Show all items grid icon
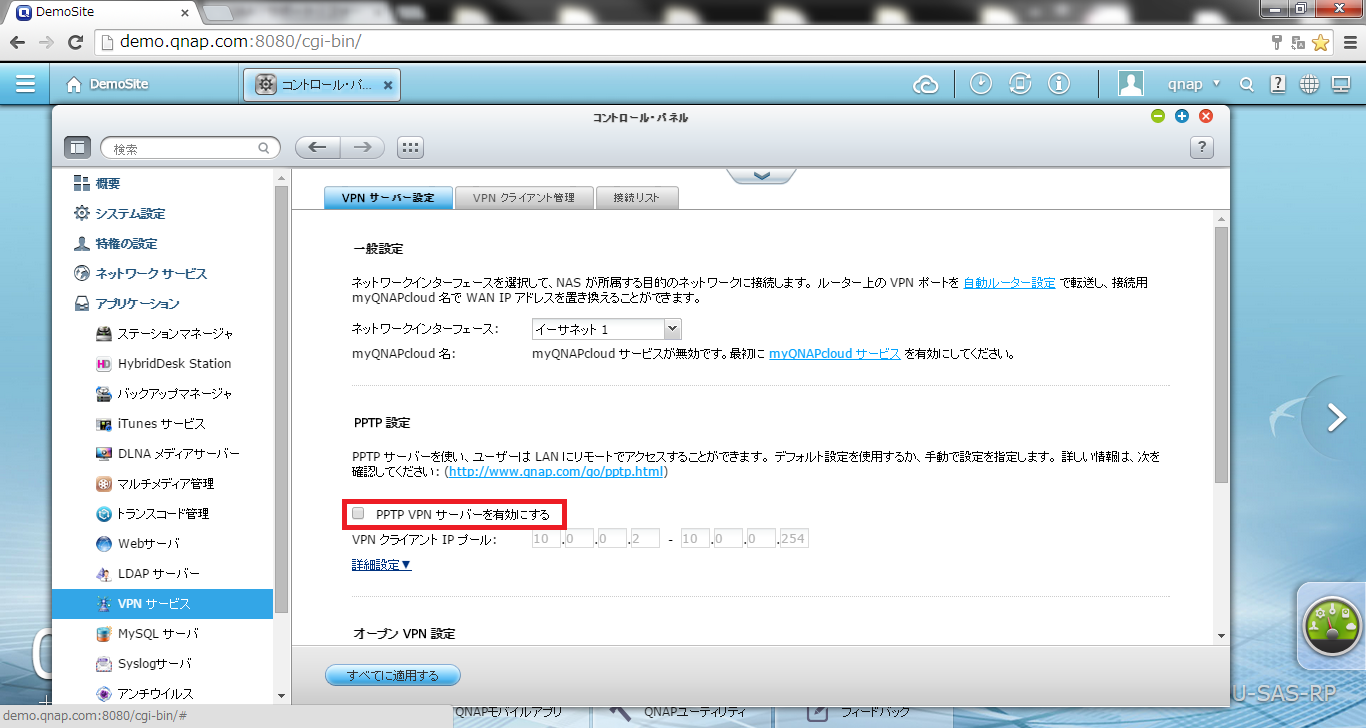 [410, 148]
